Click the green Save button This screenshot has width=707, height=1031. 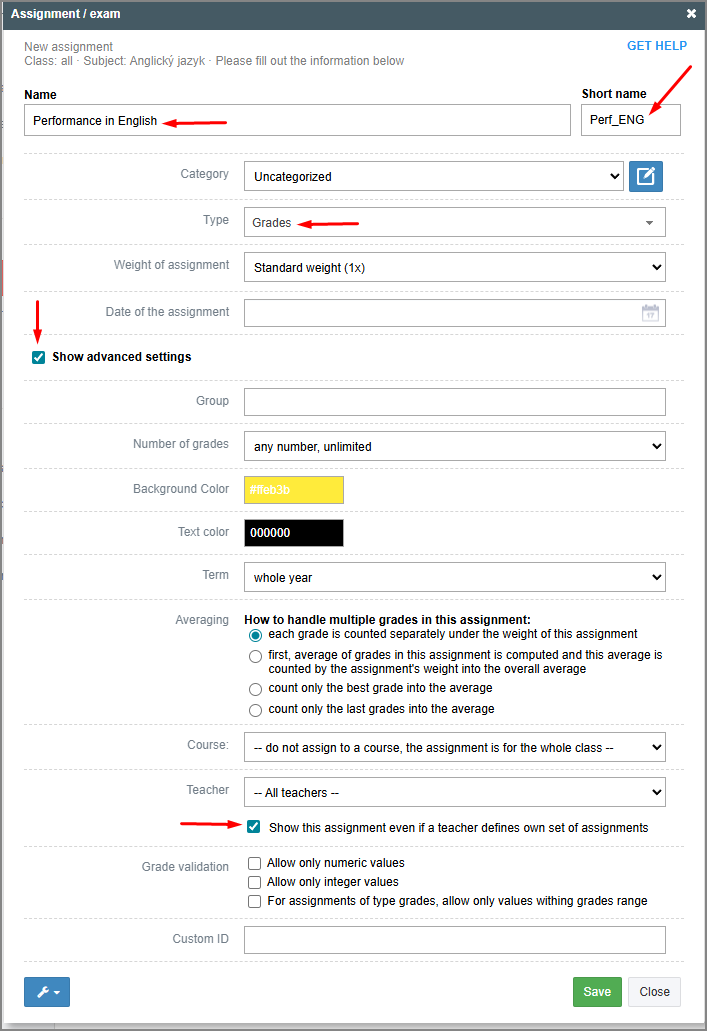597,992
